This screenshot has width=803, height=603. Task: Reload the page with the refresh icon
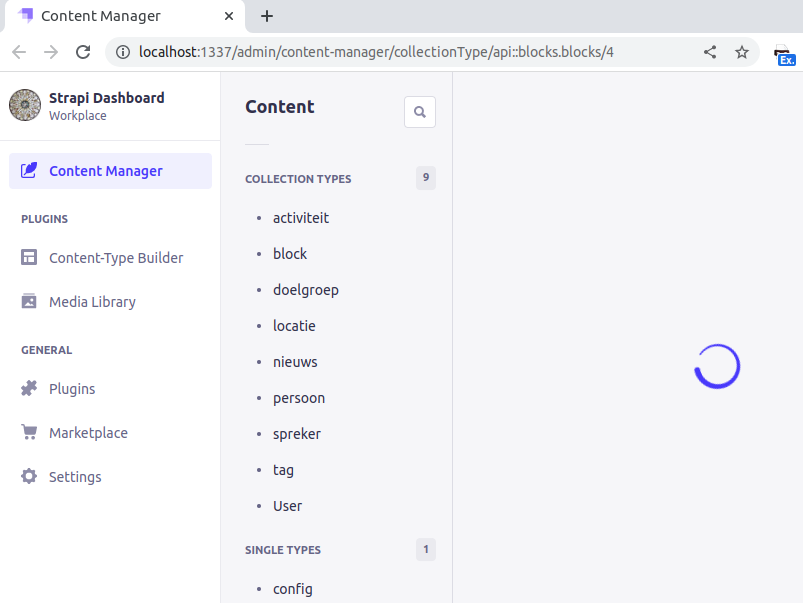pyautogui.click(x=83, y=51)
